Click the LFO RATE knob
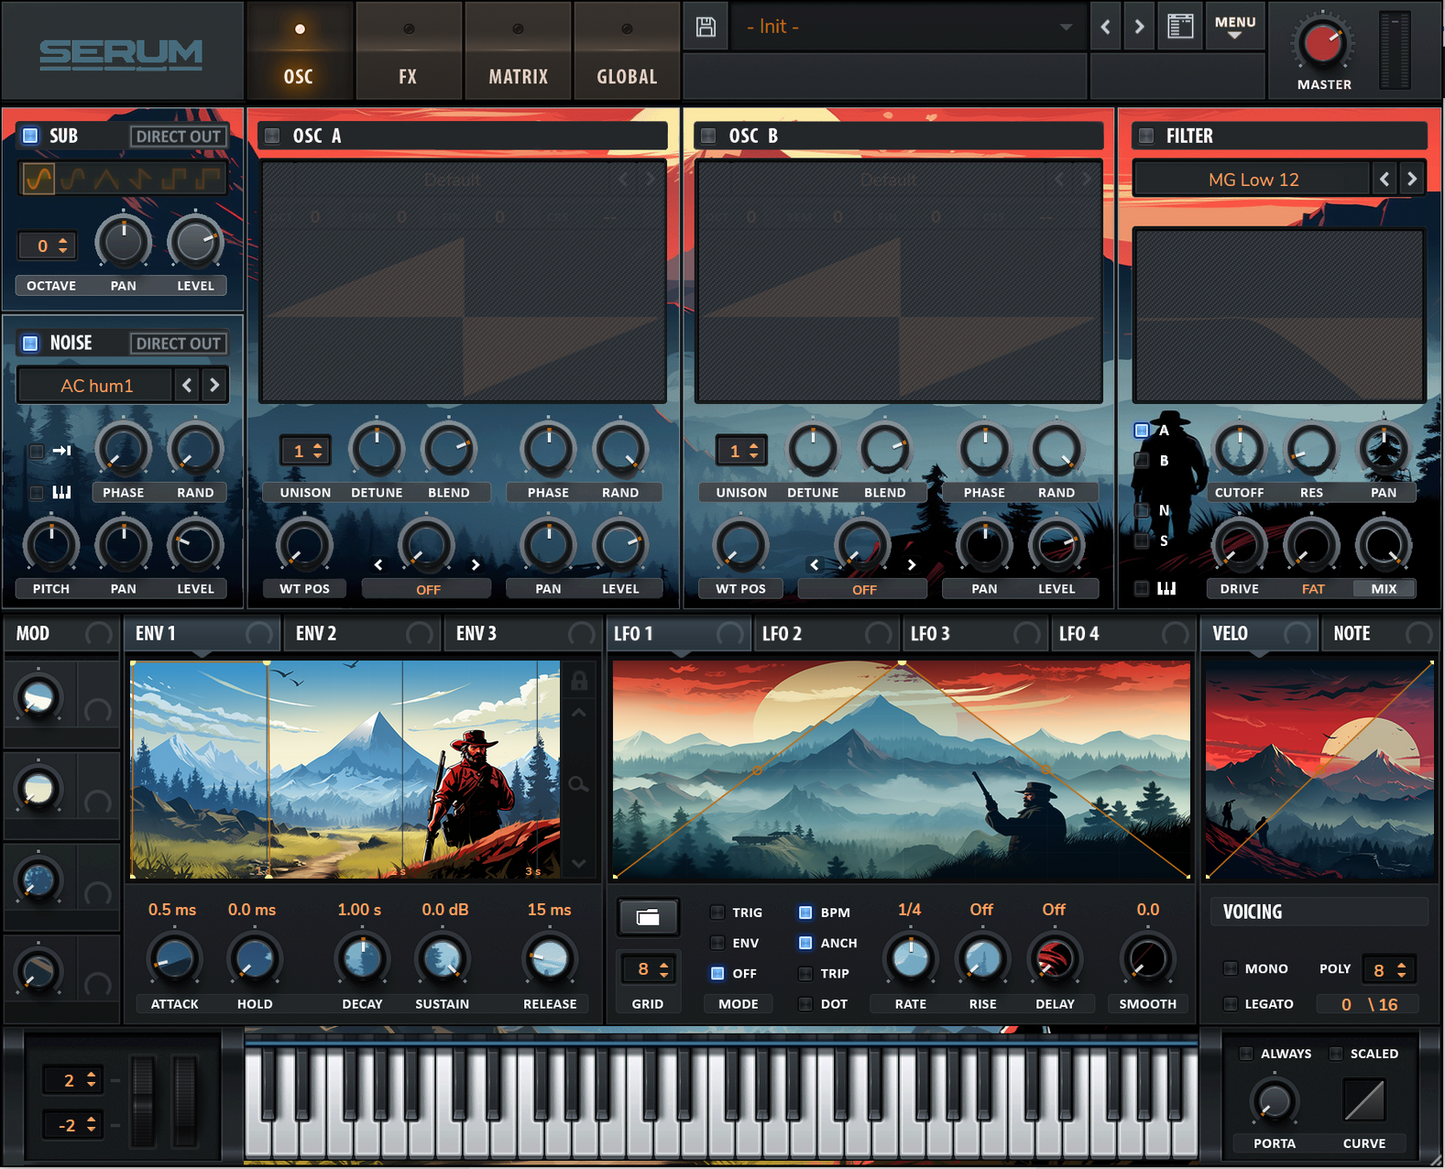The height and width of the screenshot is (1169, 1445). point(911,959)
